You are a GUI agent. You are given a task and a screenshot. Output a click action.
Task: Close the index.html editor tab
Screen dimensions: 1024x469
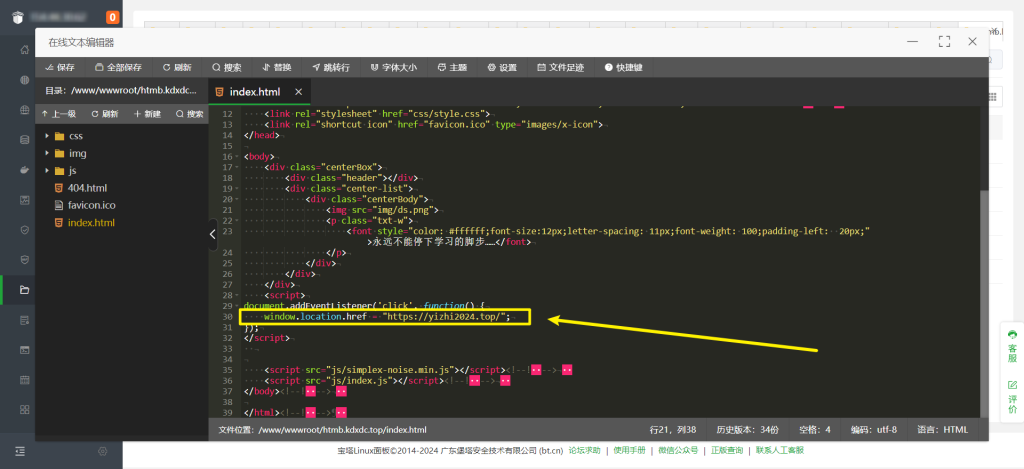click(x=298, y=92)
